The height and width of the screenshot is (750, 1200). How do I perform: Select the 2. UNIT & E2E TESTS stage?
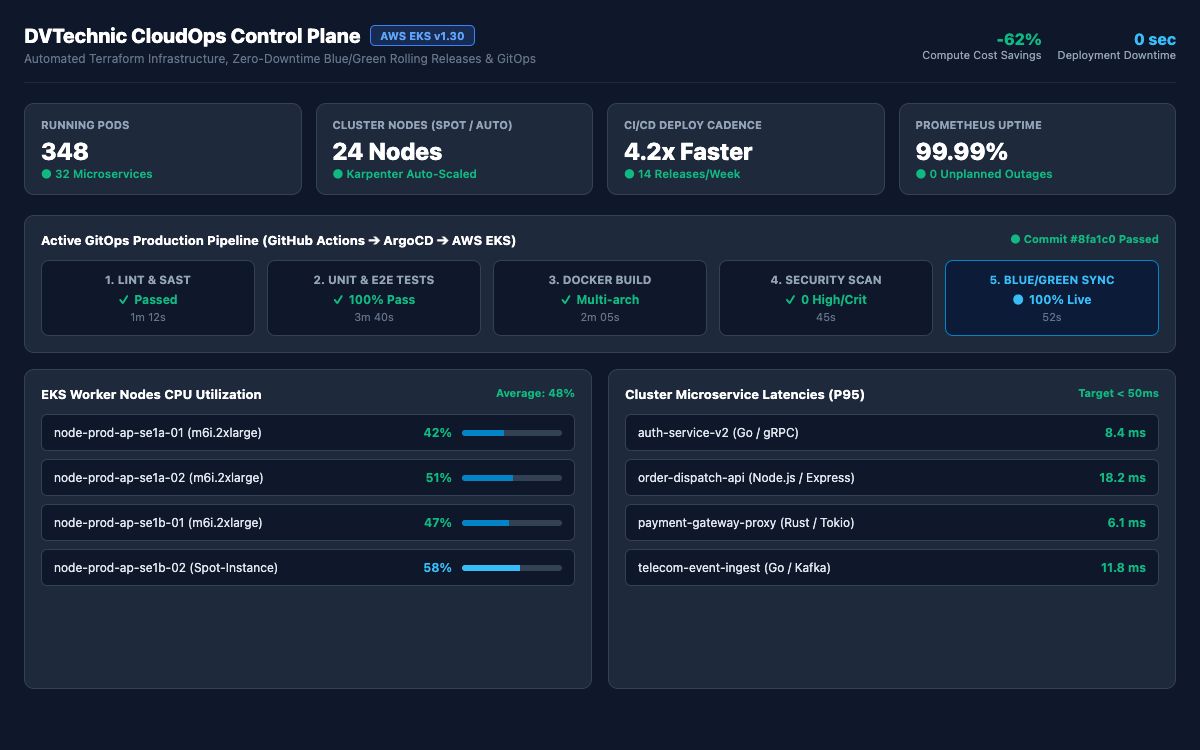click(373, 298)
